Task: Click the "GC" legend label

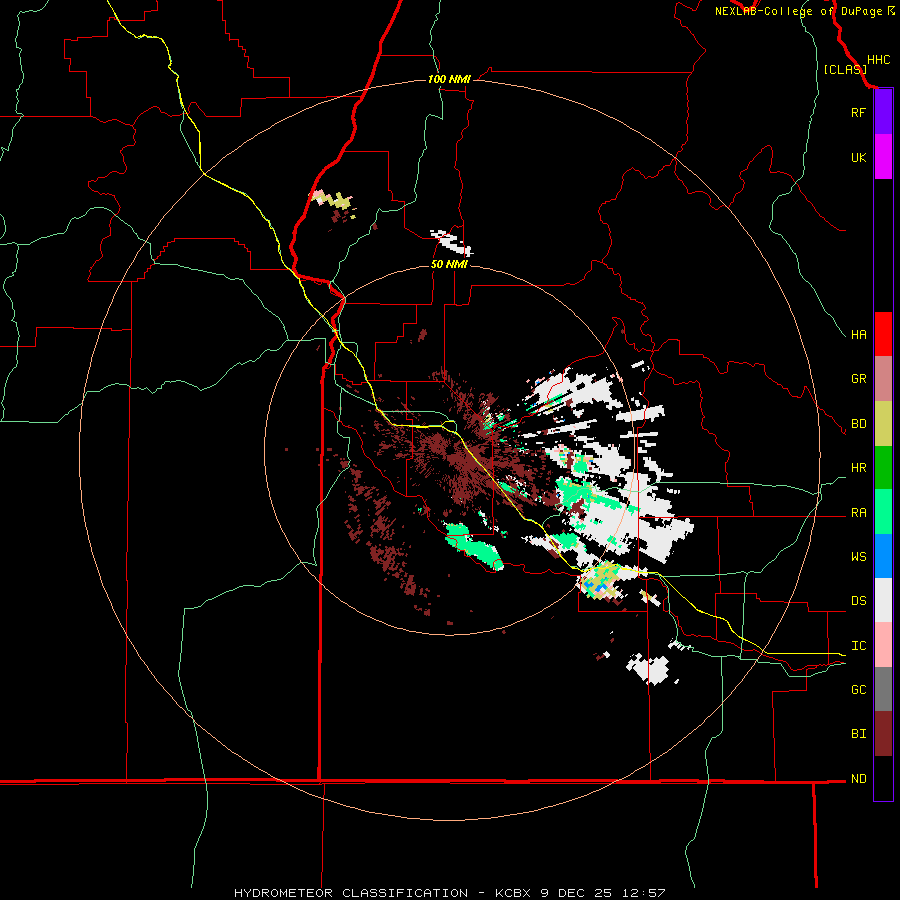Action: coord(858,690)
